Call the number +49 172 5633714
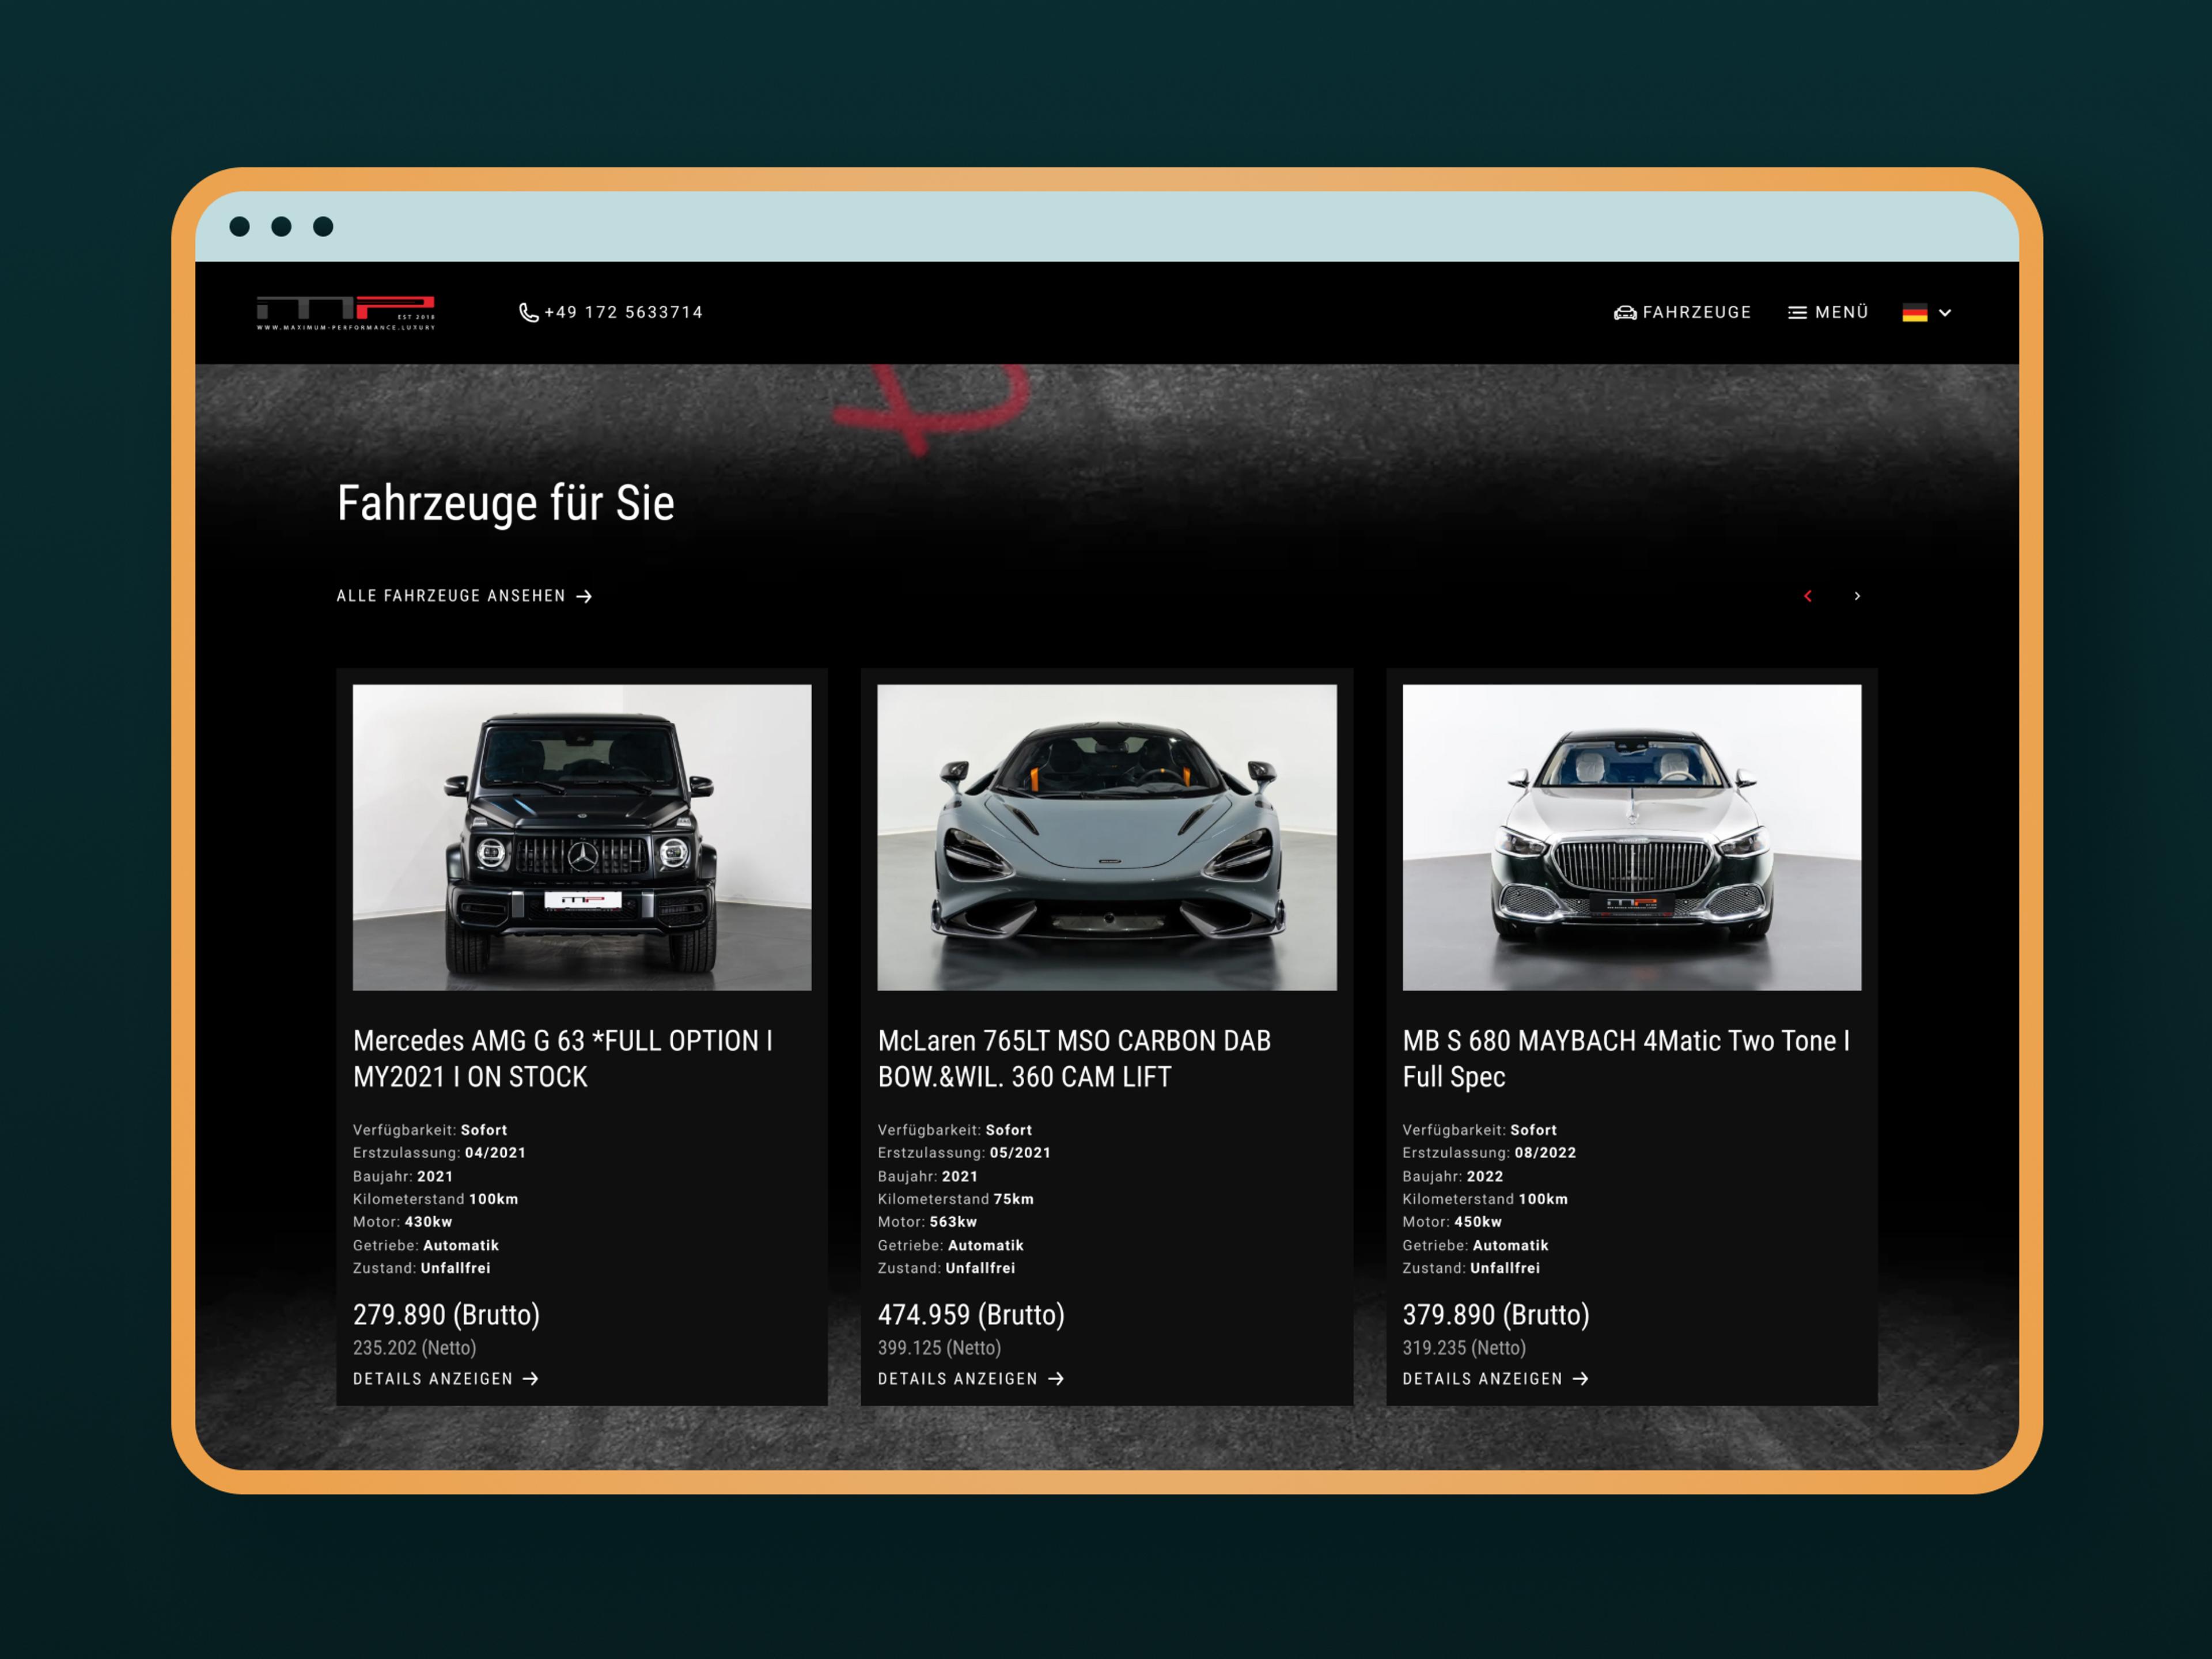 point(623,312)
